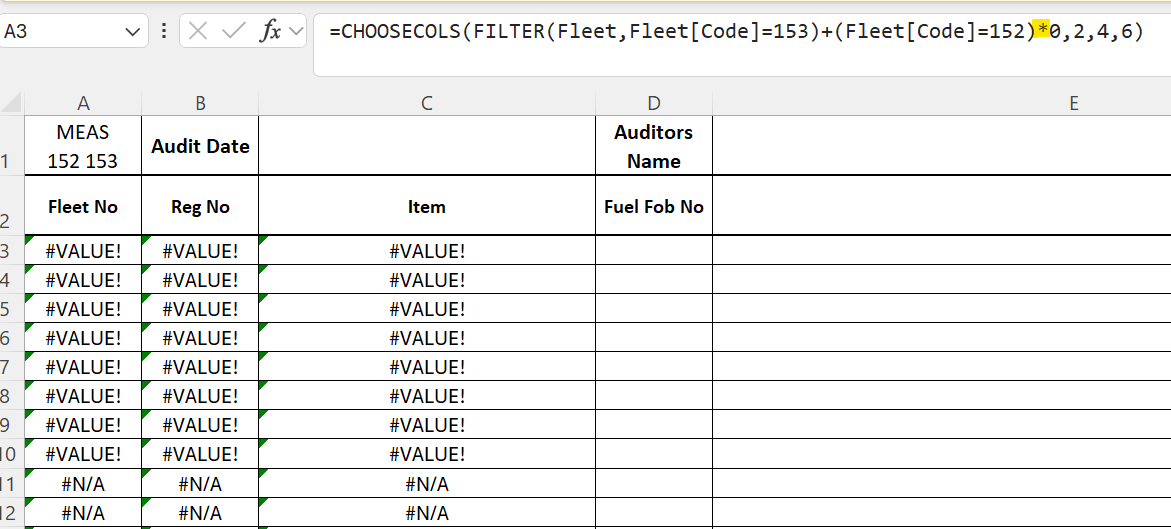Select column A header
Image resolution: width=1171 pixels, height=529 pixels.
tap(83, 104)
